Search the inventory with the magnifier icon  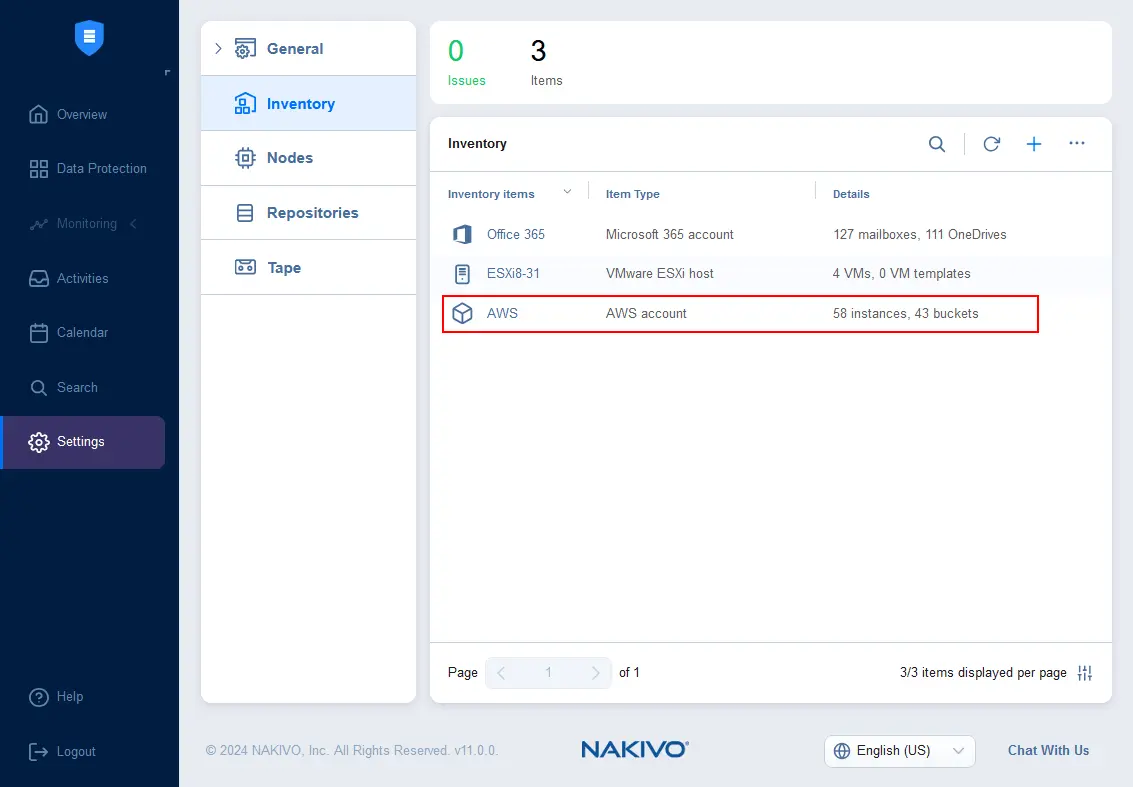click(x=936, y=144)
